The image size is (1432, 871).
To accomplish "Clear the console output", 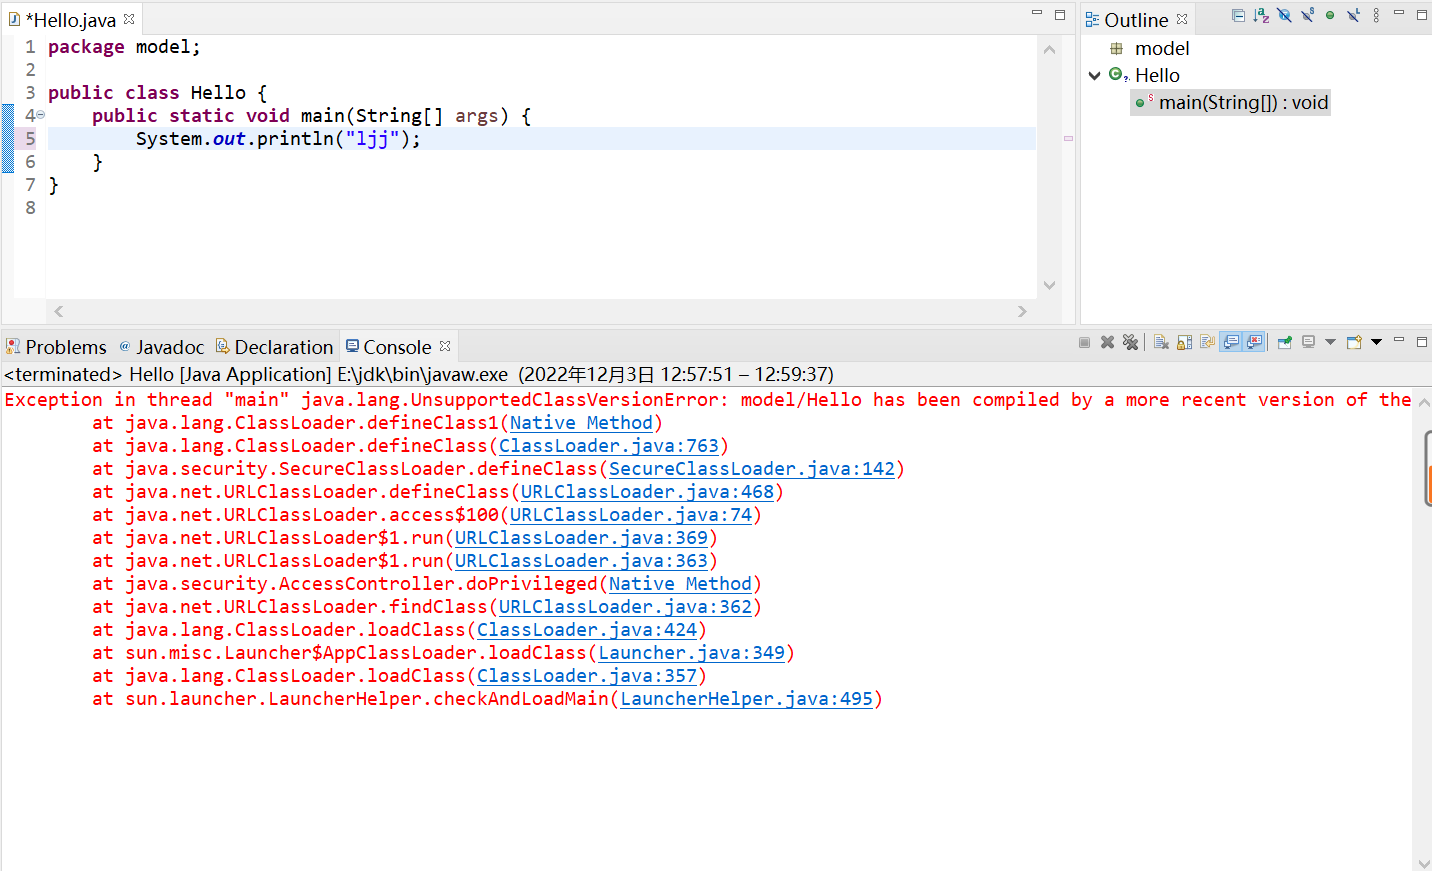I will [1161, 342].
